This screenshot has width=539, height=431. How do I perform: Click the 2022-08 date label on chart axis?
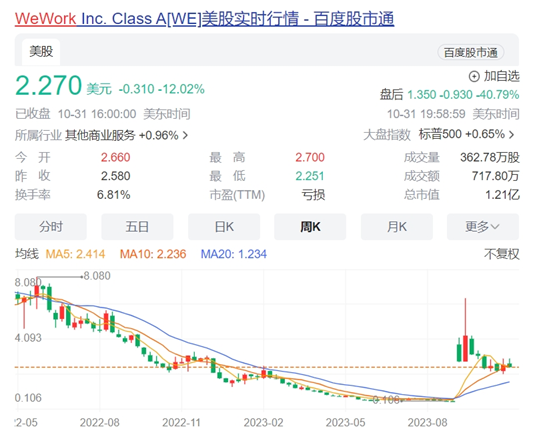coord(100,422)
